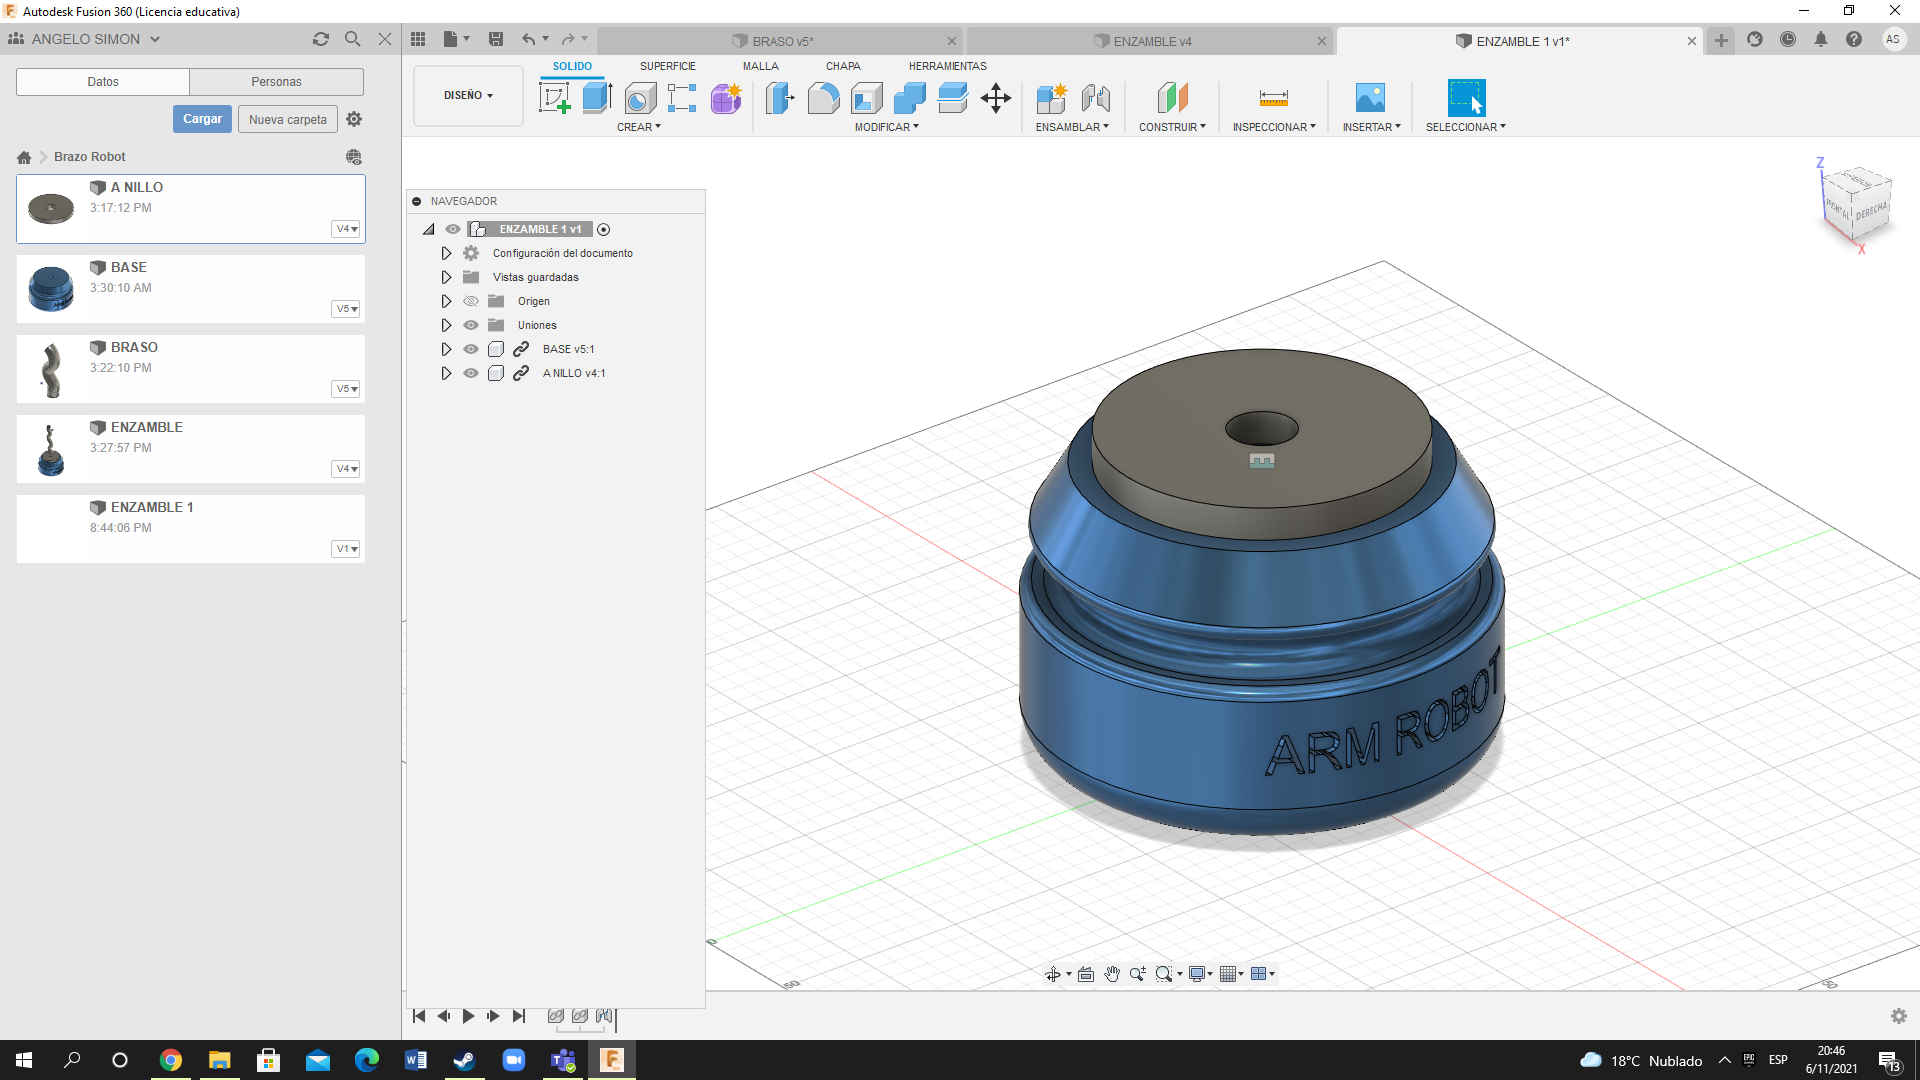Click the timeline Play button
This screenshot has height=1080, width=1920.
[x=468, y=1016]
